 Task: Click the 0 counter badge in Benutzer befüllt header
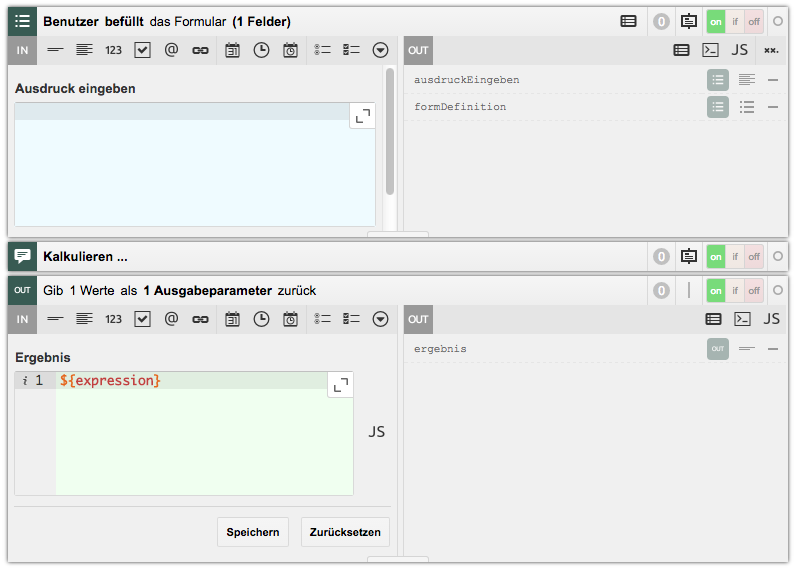pos(661,21)
